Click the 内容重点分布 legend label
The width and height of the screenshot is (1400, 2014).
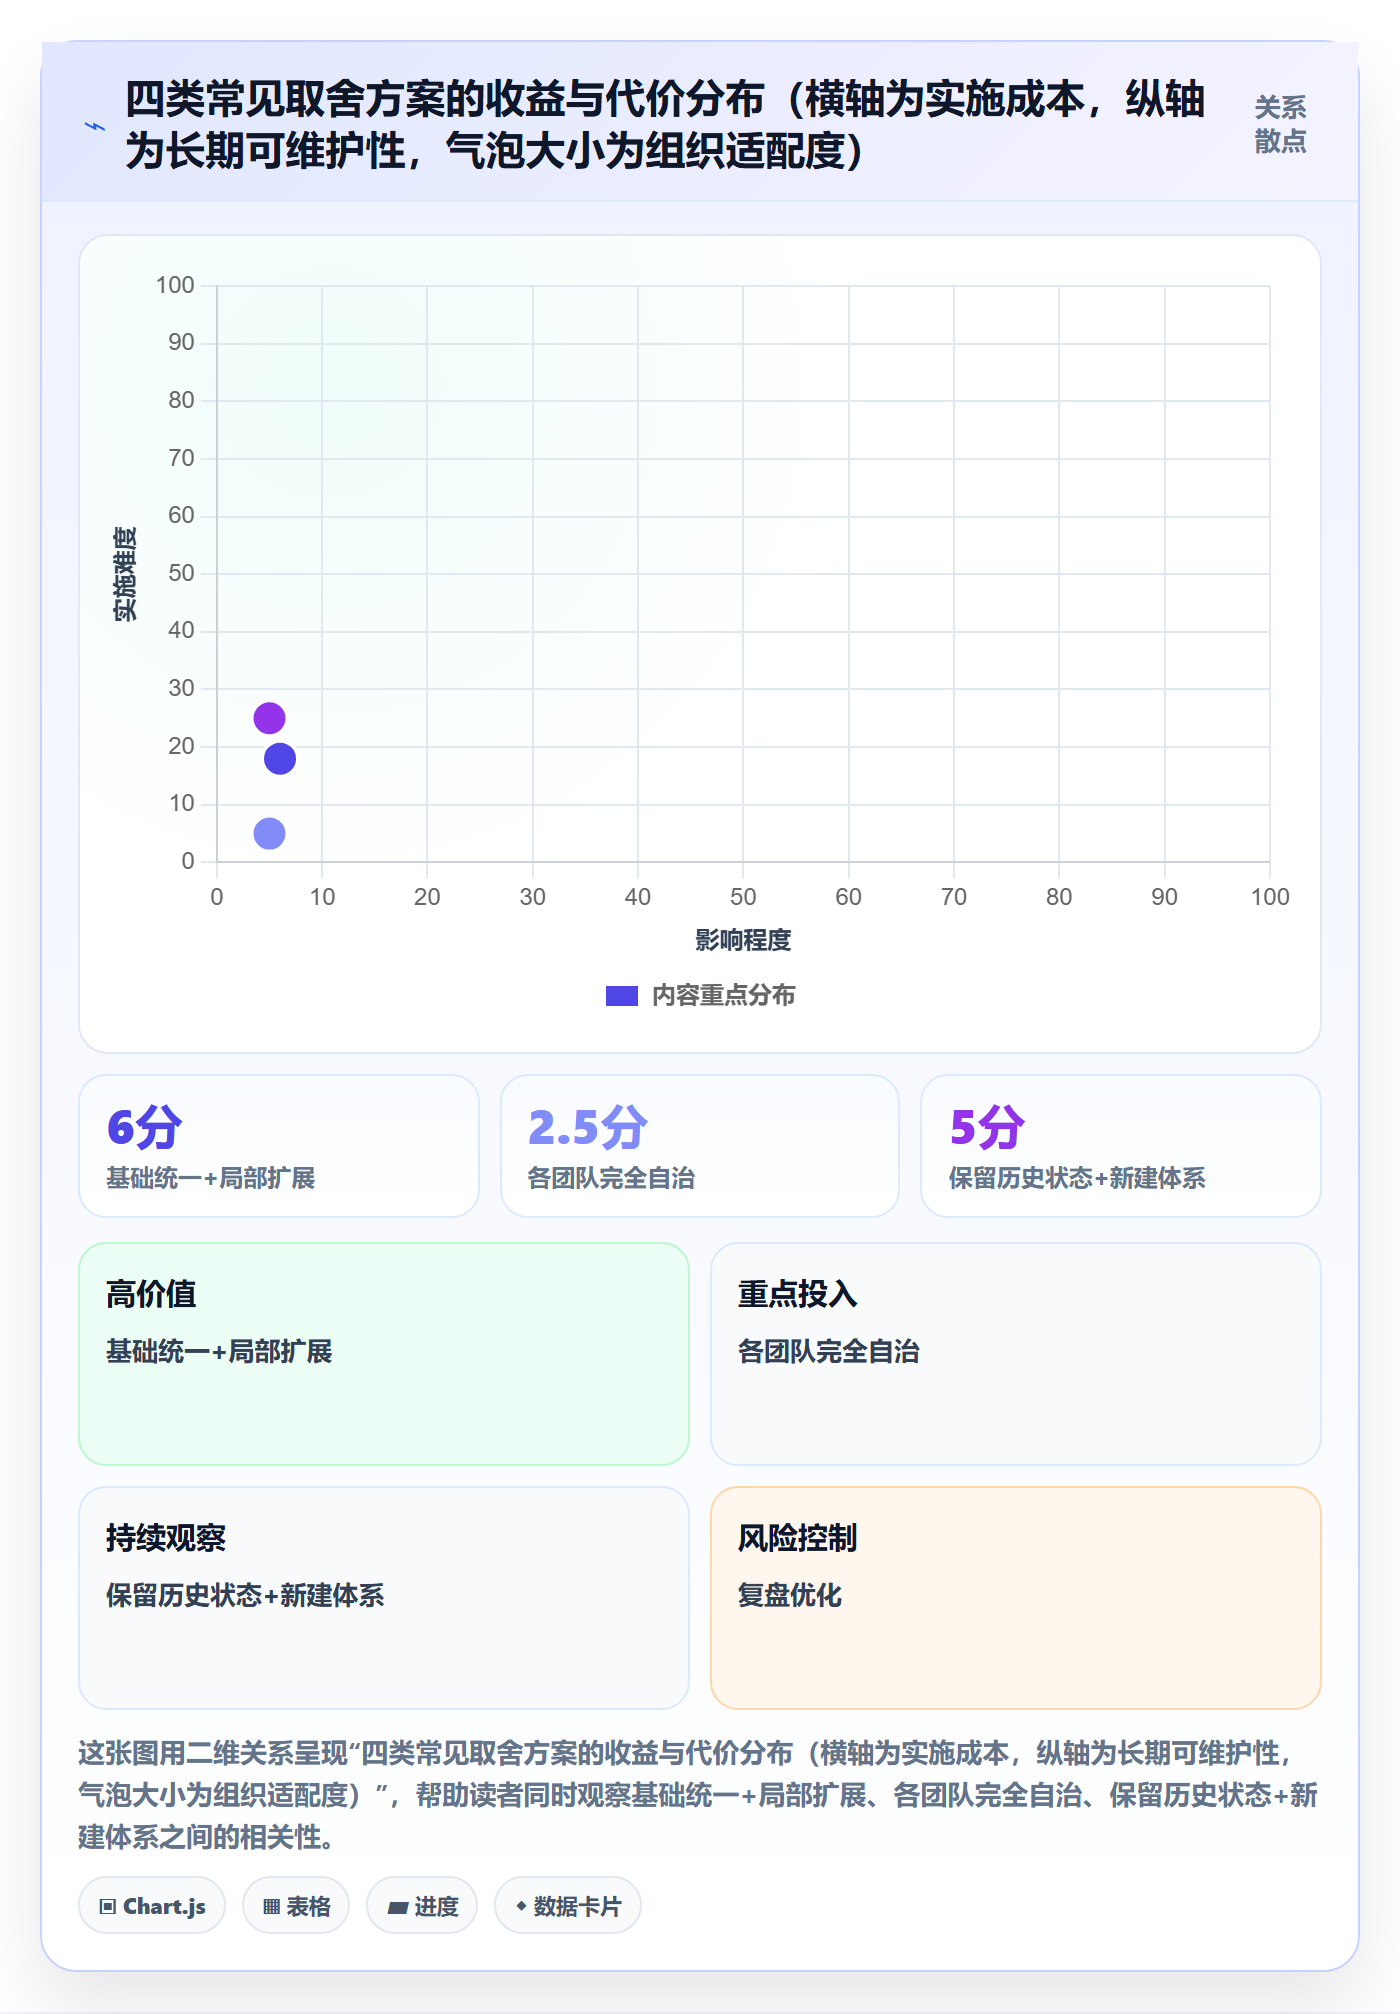[x=724, y=996]
